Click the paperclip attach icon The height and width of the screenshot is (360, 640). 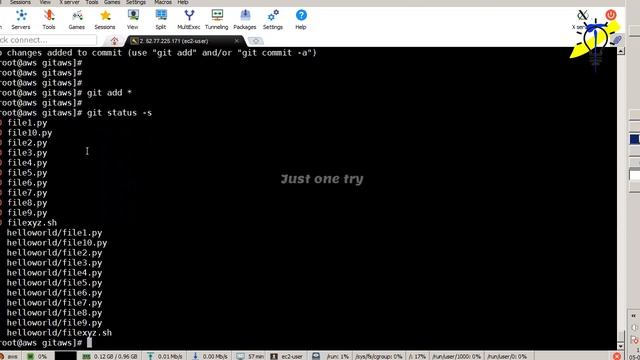point(617,40)
